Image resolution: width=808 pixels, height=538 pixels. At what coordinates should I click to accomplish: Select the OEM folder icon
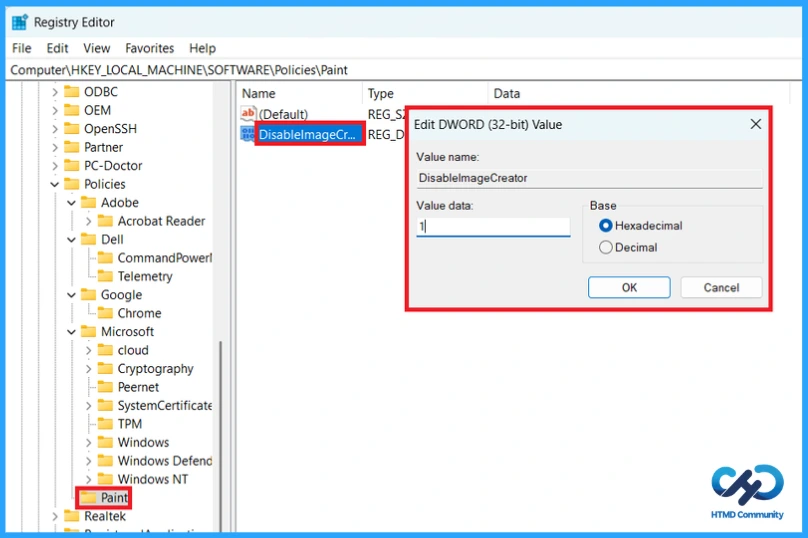[x=72, y=110]
